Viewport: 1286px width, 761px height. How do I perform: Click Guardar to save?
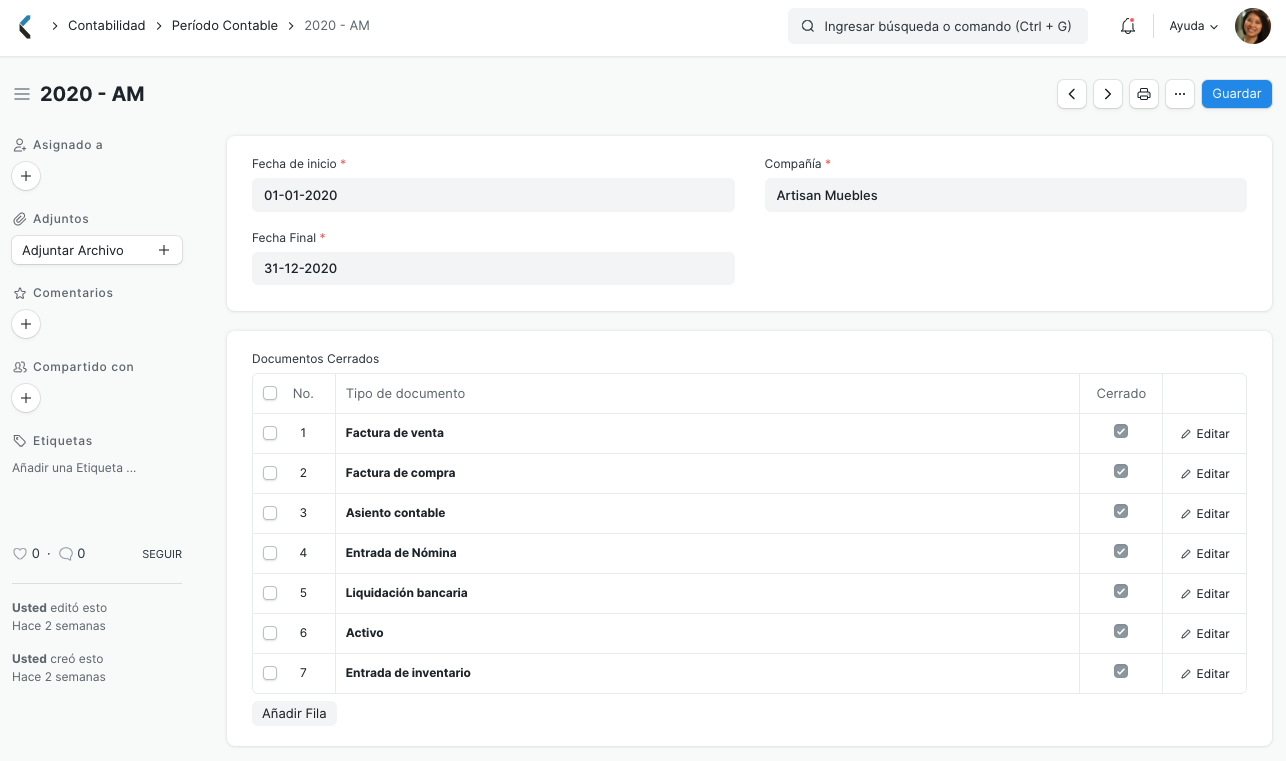[x=1237, y=94]
